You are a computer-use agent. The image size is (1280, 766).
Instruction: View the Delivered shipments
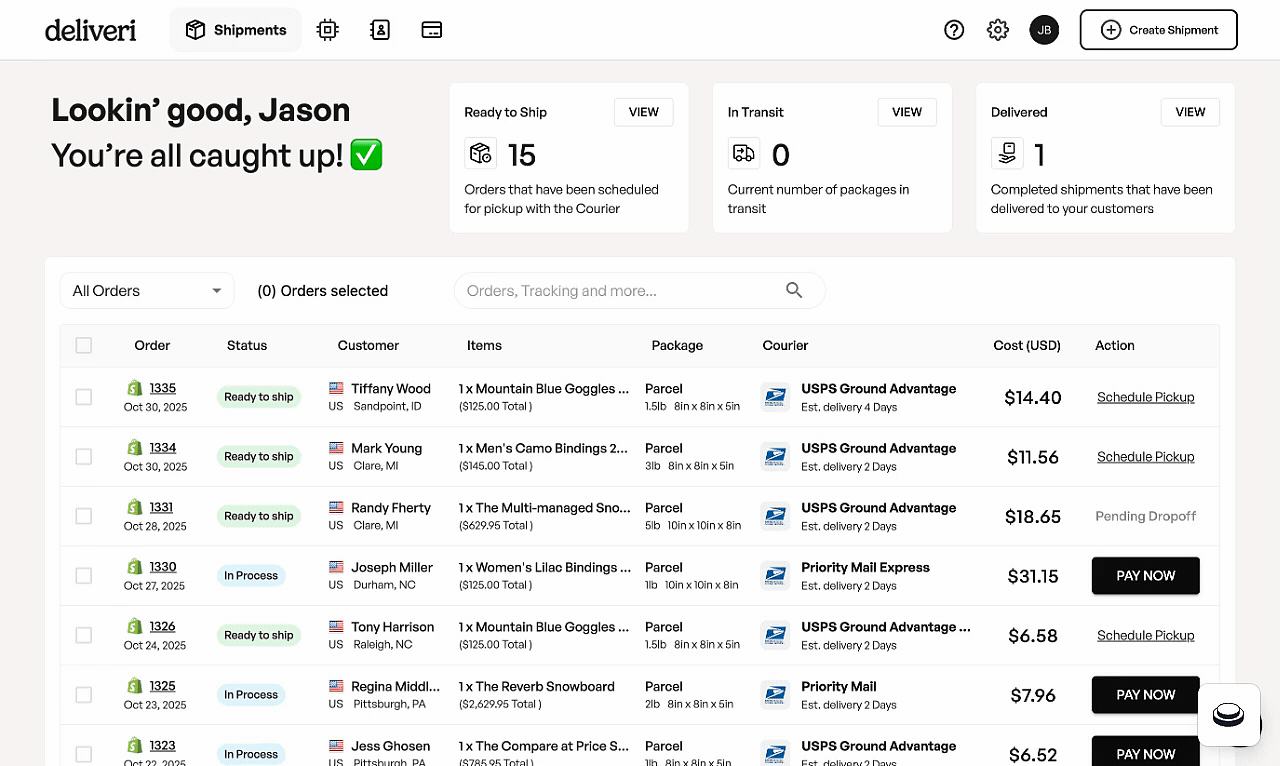tap(1190, 112)
